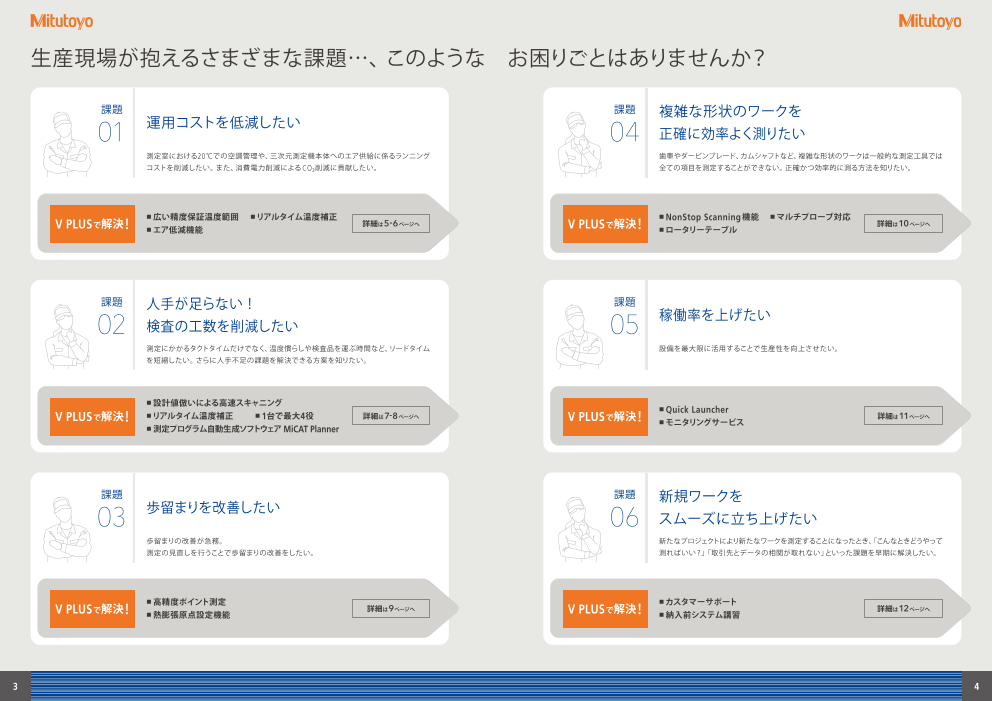Click V PLUSで解決! badge under 運用コストを低減したい
The height and width of the screenshot is (701, 992).
92,222
